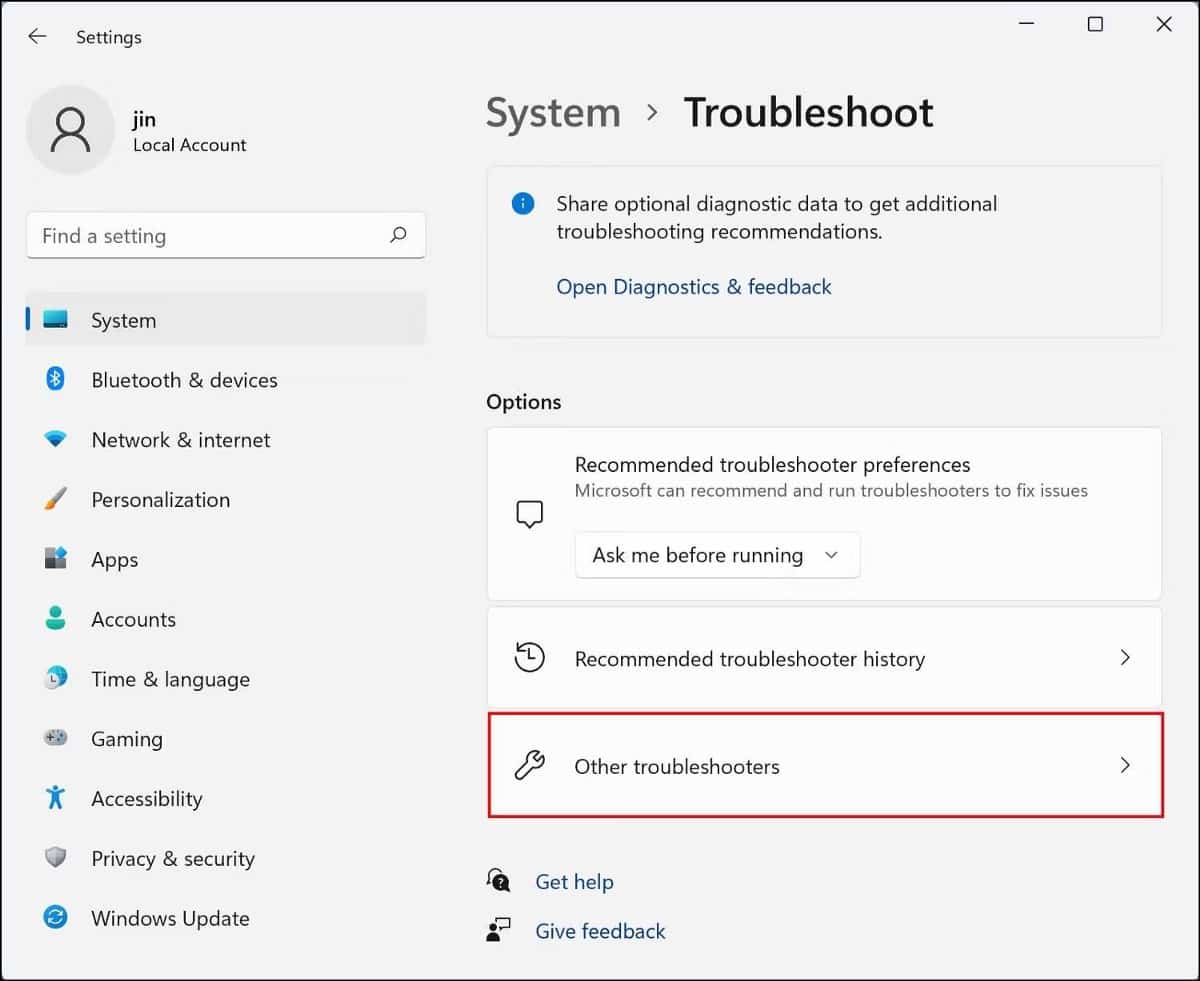Viewport: 1200px width, 981px height.
Task: Click the jin Local Account profile picture
Action: (x=71, y=130)
